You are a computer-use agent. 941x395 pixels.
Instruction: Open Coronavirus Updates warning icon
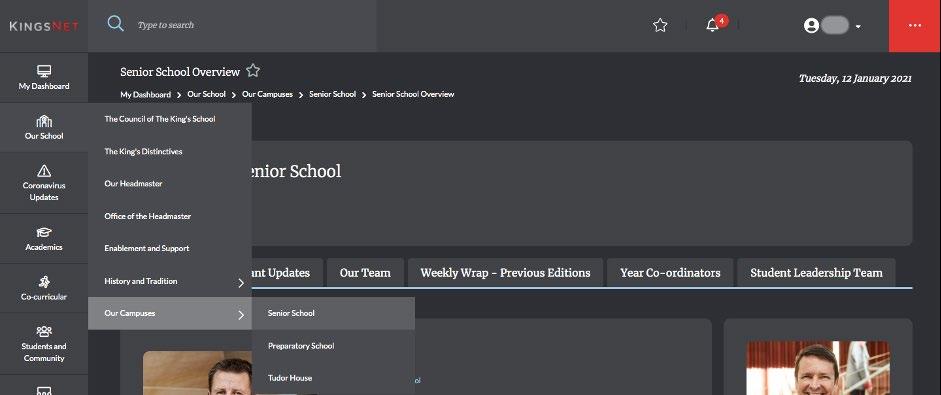click(44, 171)
